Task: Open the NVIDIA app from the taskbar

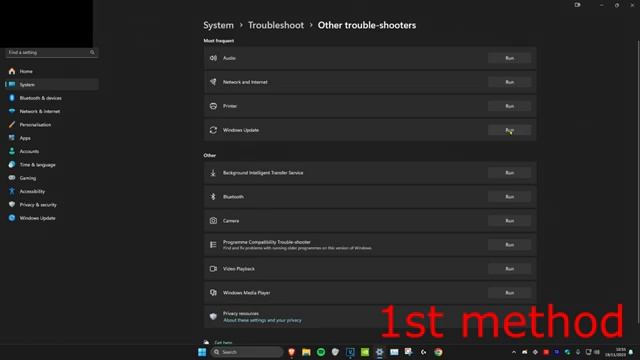Action: click(x=365, y=352)
